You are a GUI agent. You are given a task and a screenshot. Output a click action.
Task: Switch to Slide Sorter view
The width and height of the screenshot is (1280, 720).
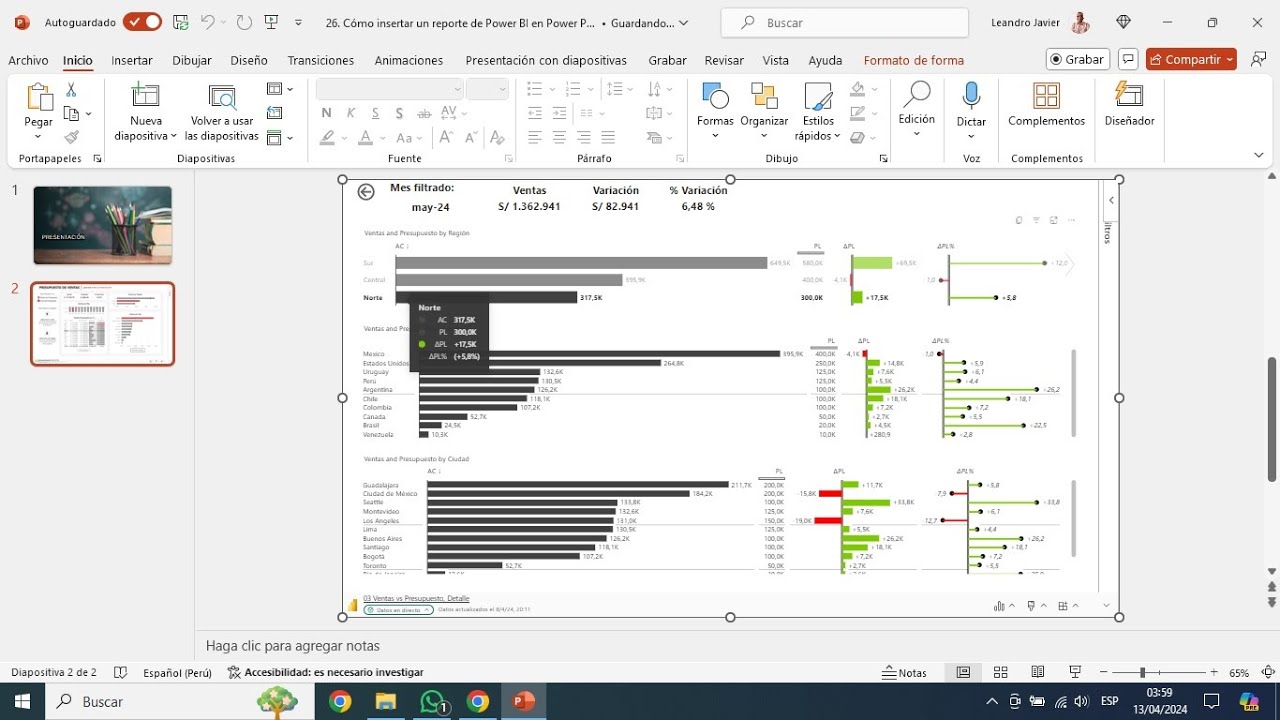1000,673
